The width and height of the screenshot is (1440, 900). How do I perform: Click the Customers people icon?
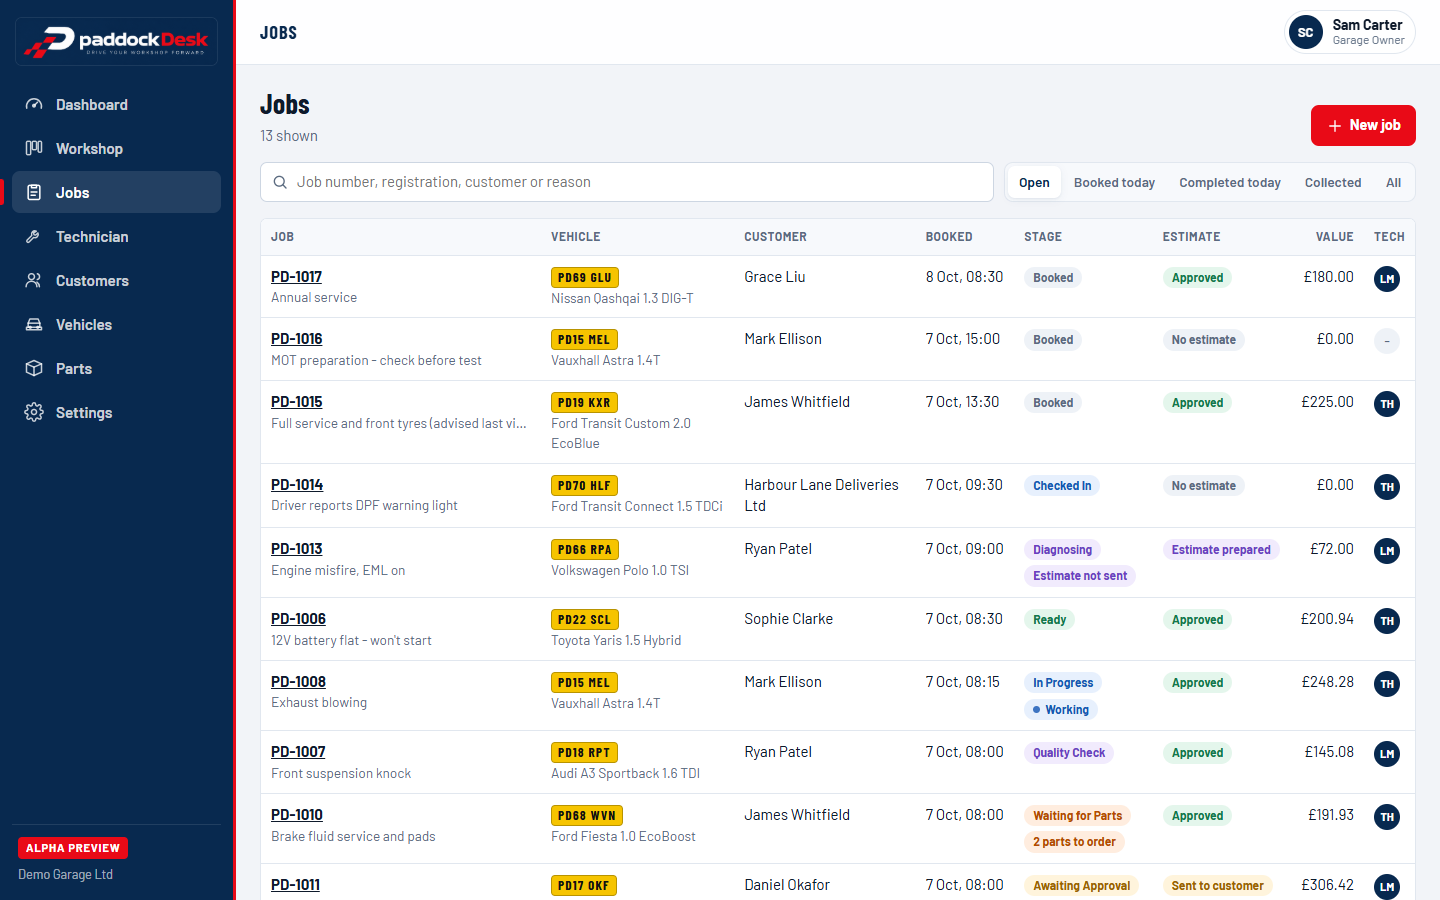34,281
